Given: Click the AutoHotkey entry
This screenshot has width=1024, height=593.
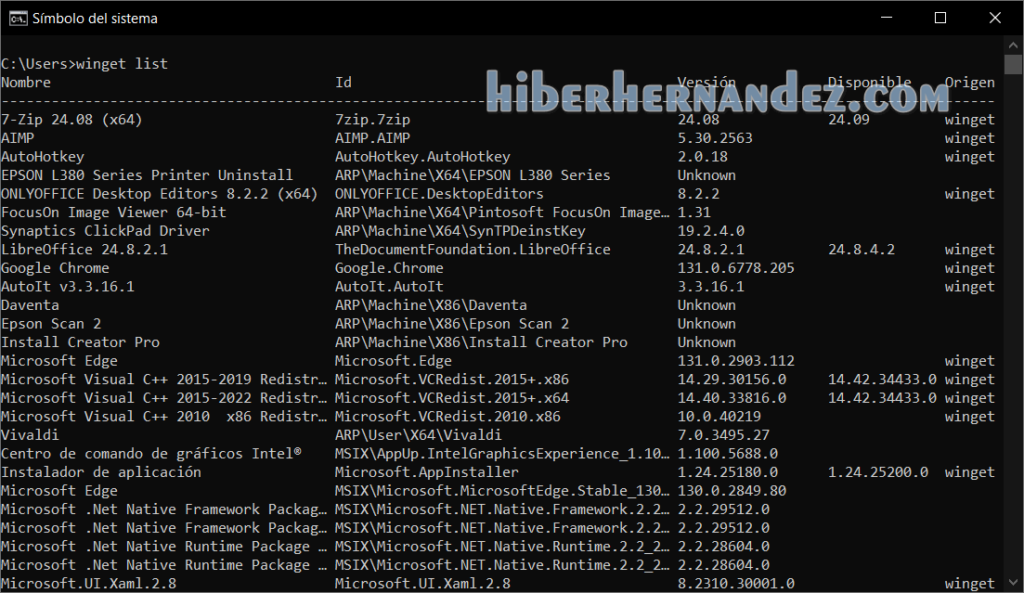Looking at the screenshot, I should pyautogui.click(x=42, y=155).
